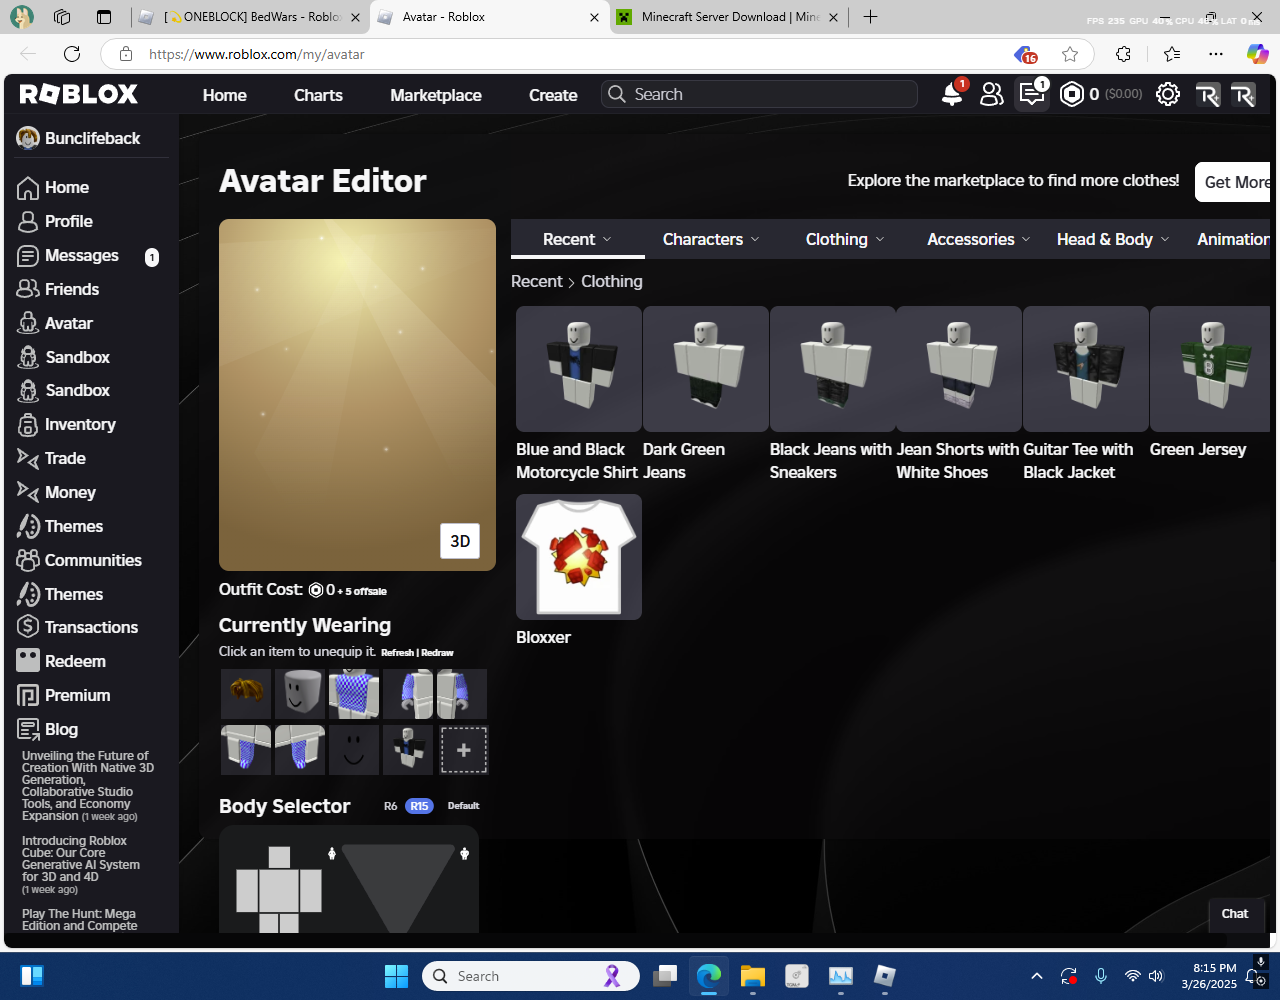Expand the Accessories dropdown tab
The width and height of the screenshot is (1280, 1000).
click(x=979, y=239)
